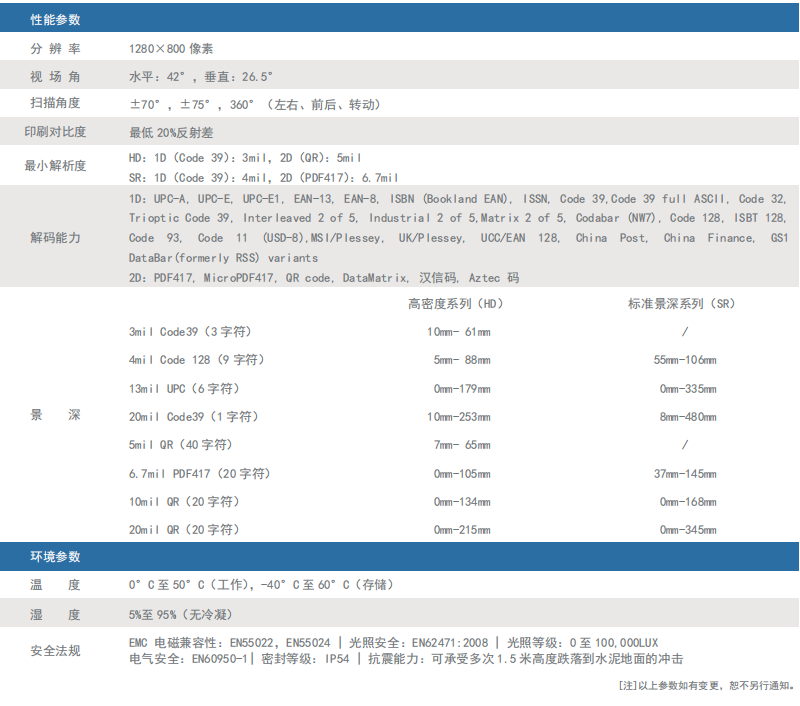Click the SR value 0mm-168mm

[688, 502]
